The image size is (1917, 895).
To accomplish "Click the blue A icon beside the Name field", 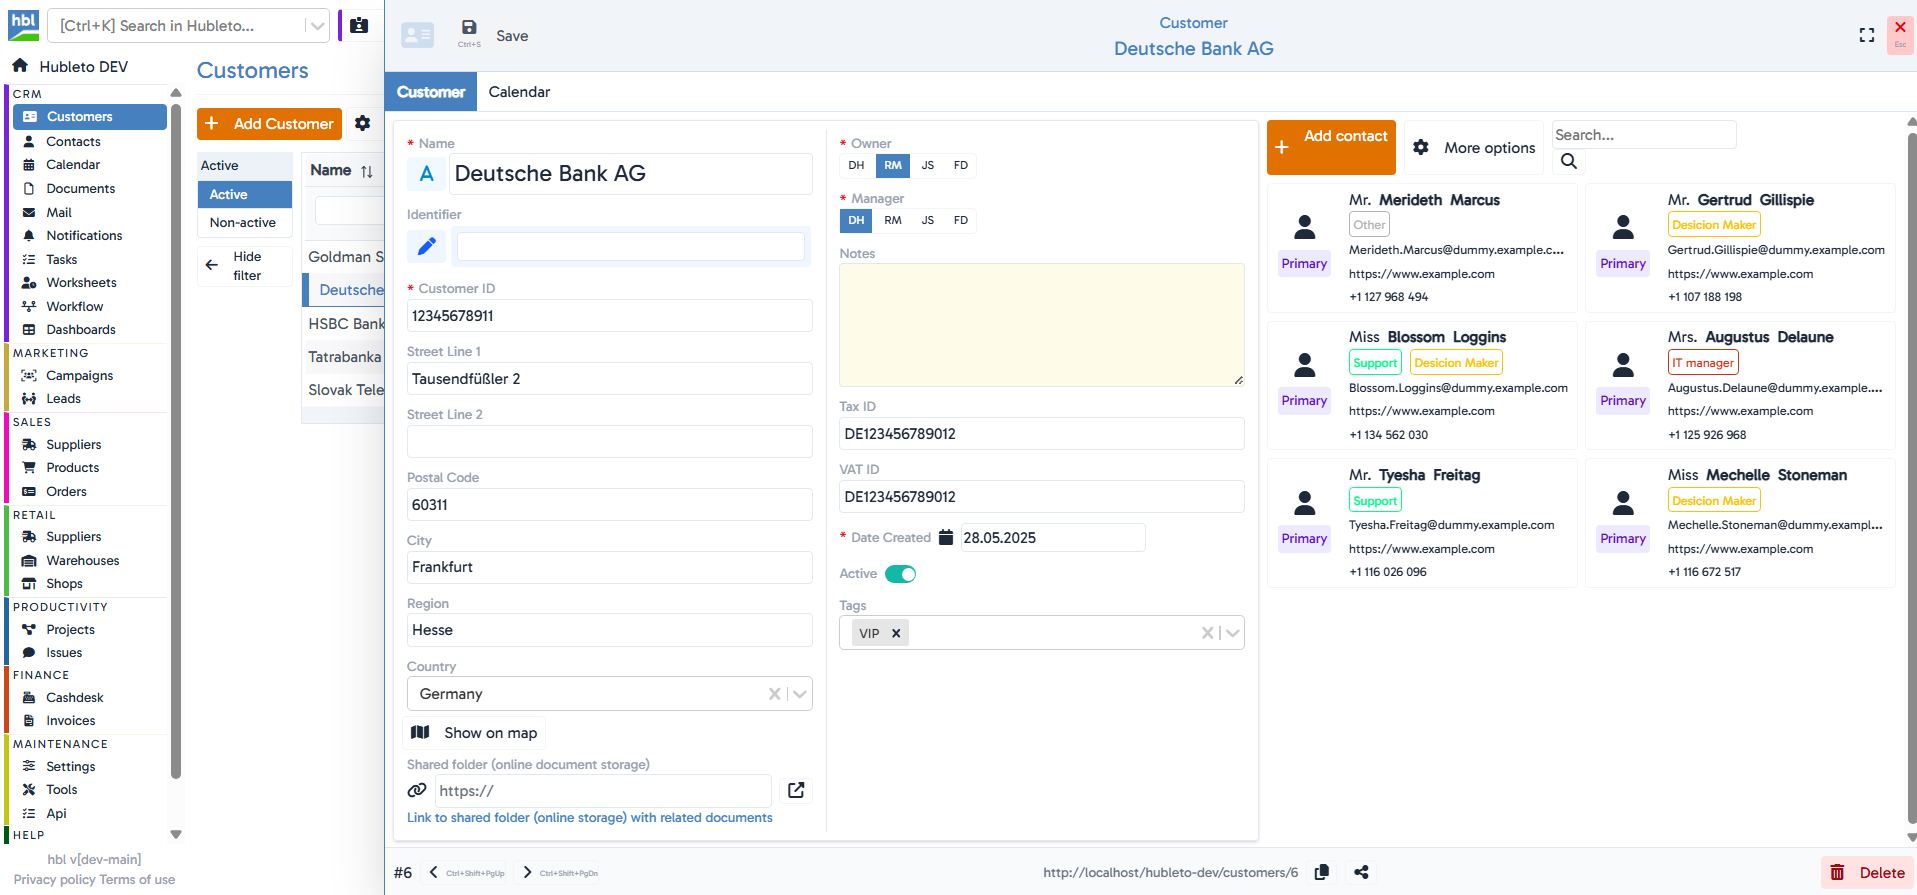I will click(426, 174).
